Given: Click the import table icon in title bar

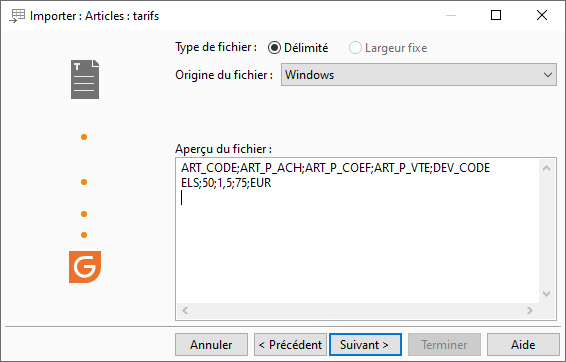Looking at the screenshot, I should (x=17, y=16).
